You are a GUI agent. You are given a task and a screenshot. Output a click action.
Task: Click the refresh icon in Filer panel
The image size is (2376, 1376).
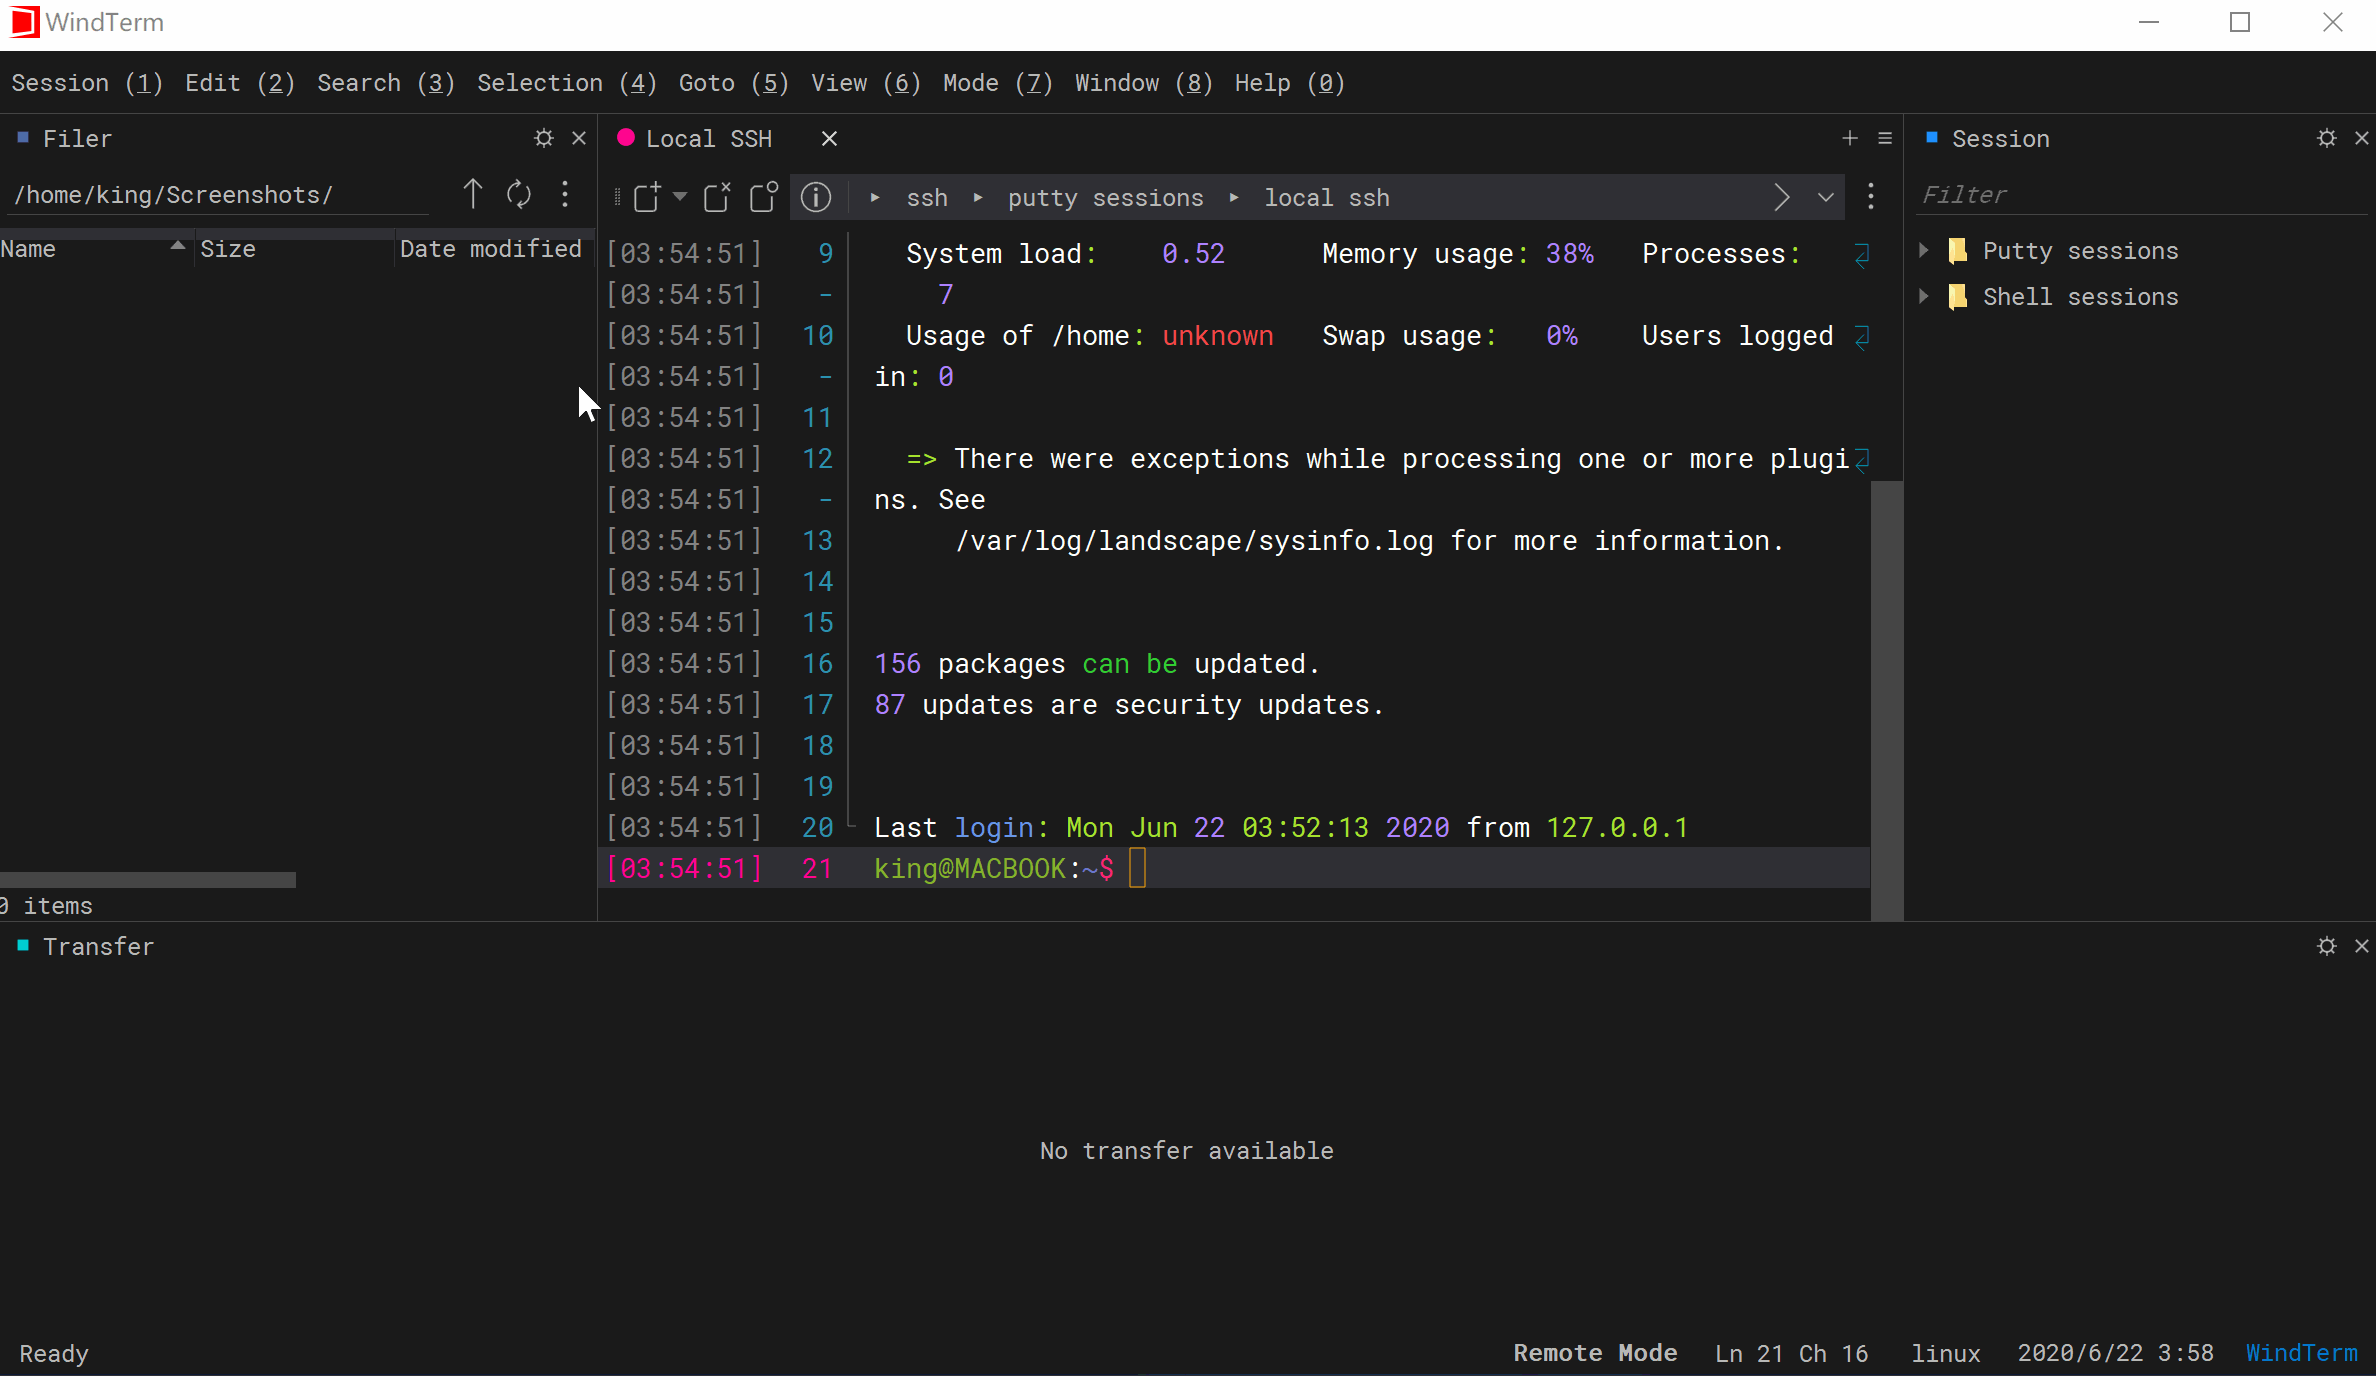click(x=517, y=195)
